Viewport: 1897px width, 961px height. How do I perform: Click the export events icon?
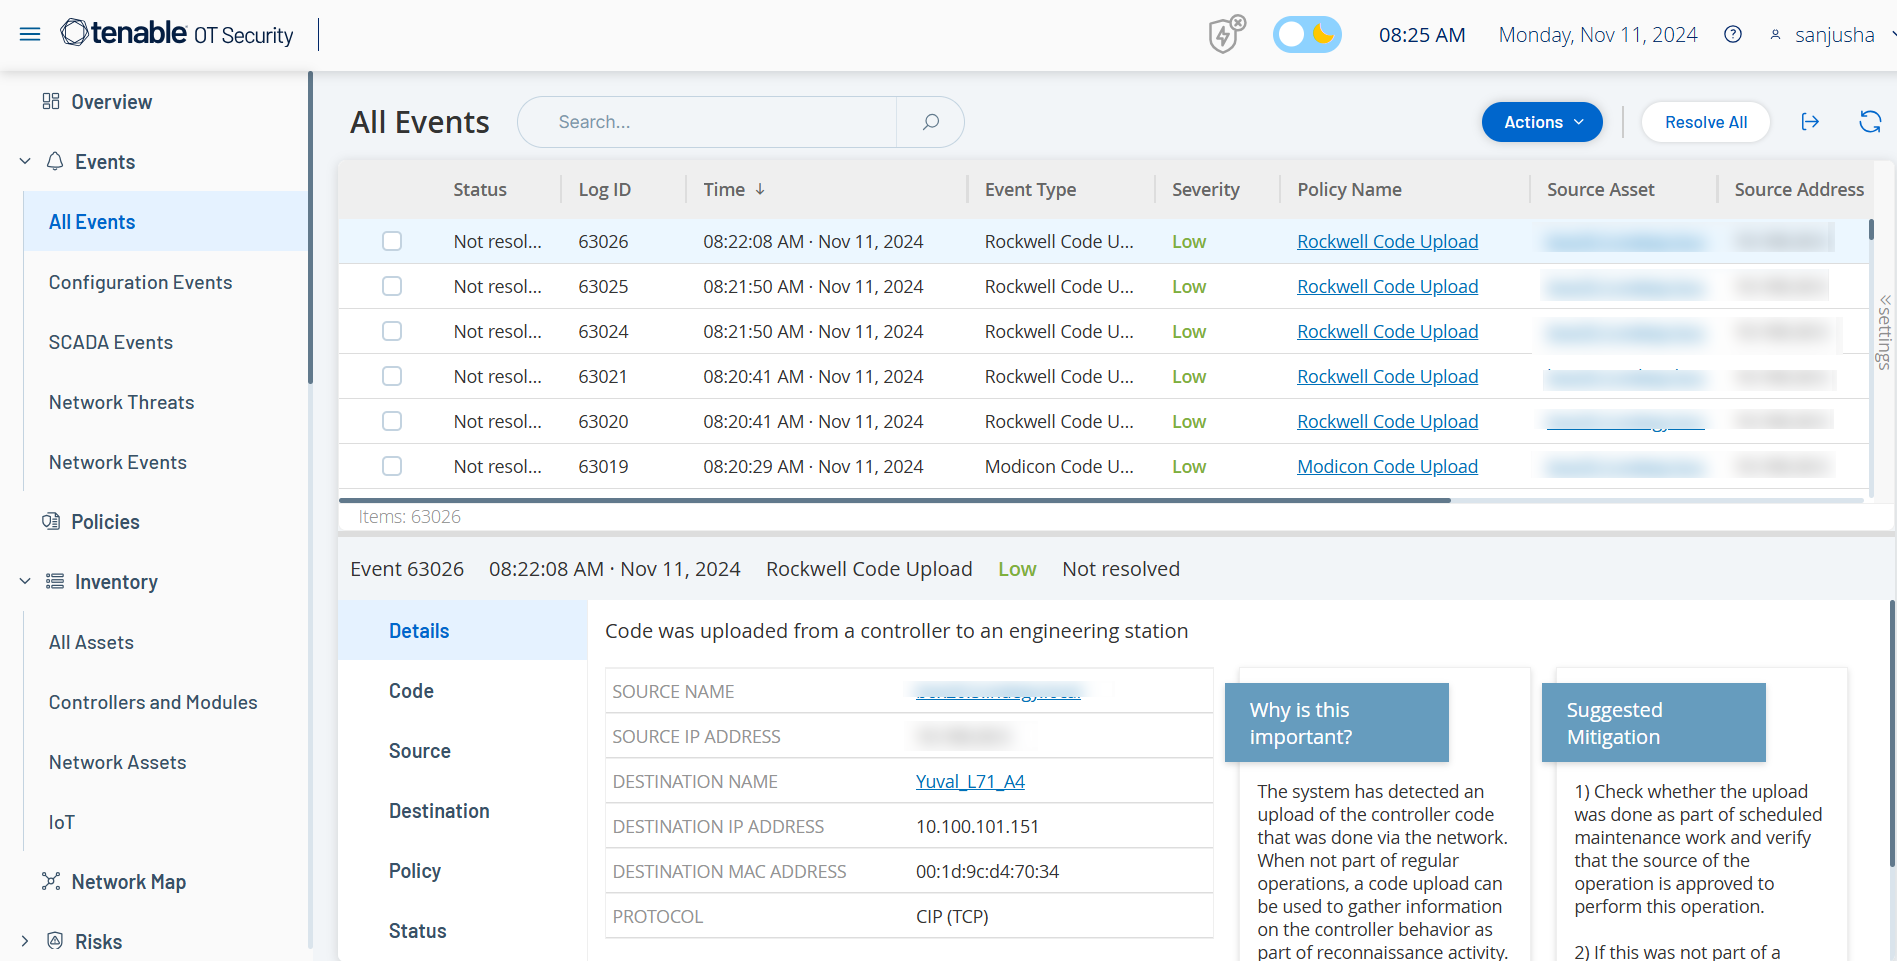(1810, 122)
